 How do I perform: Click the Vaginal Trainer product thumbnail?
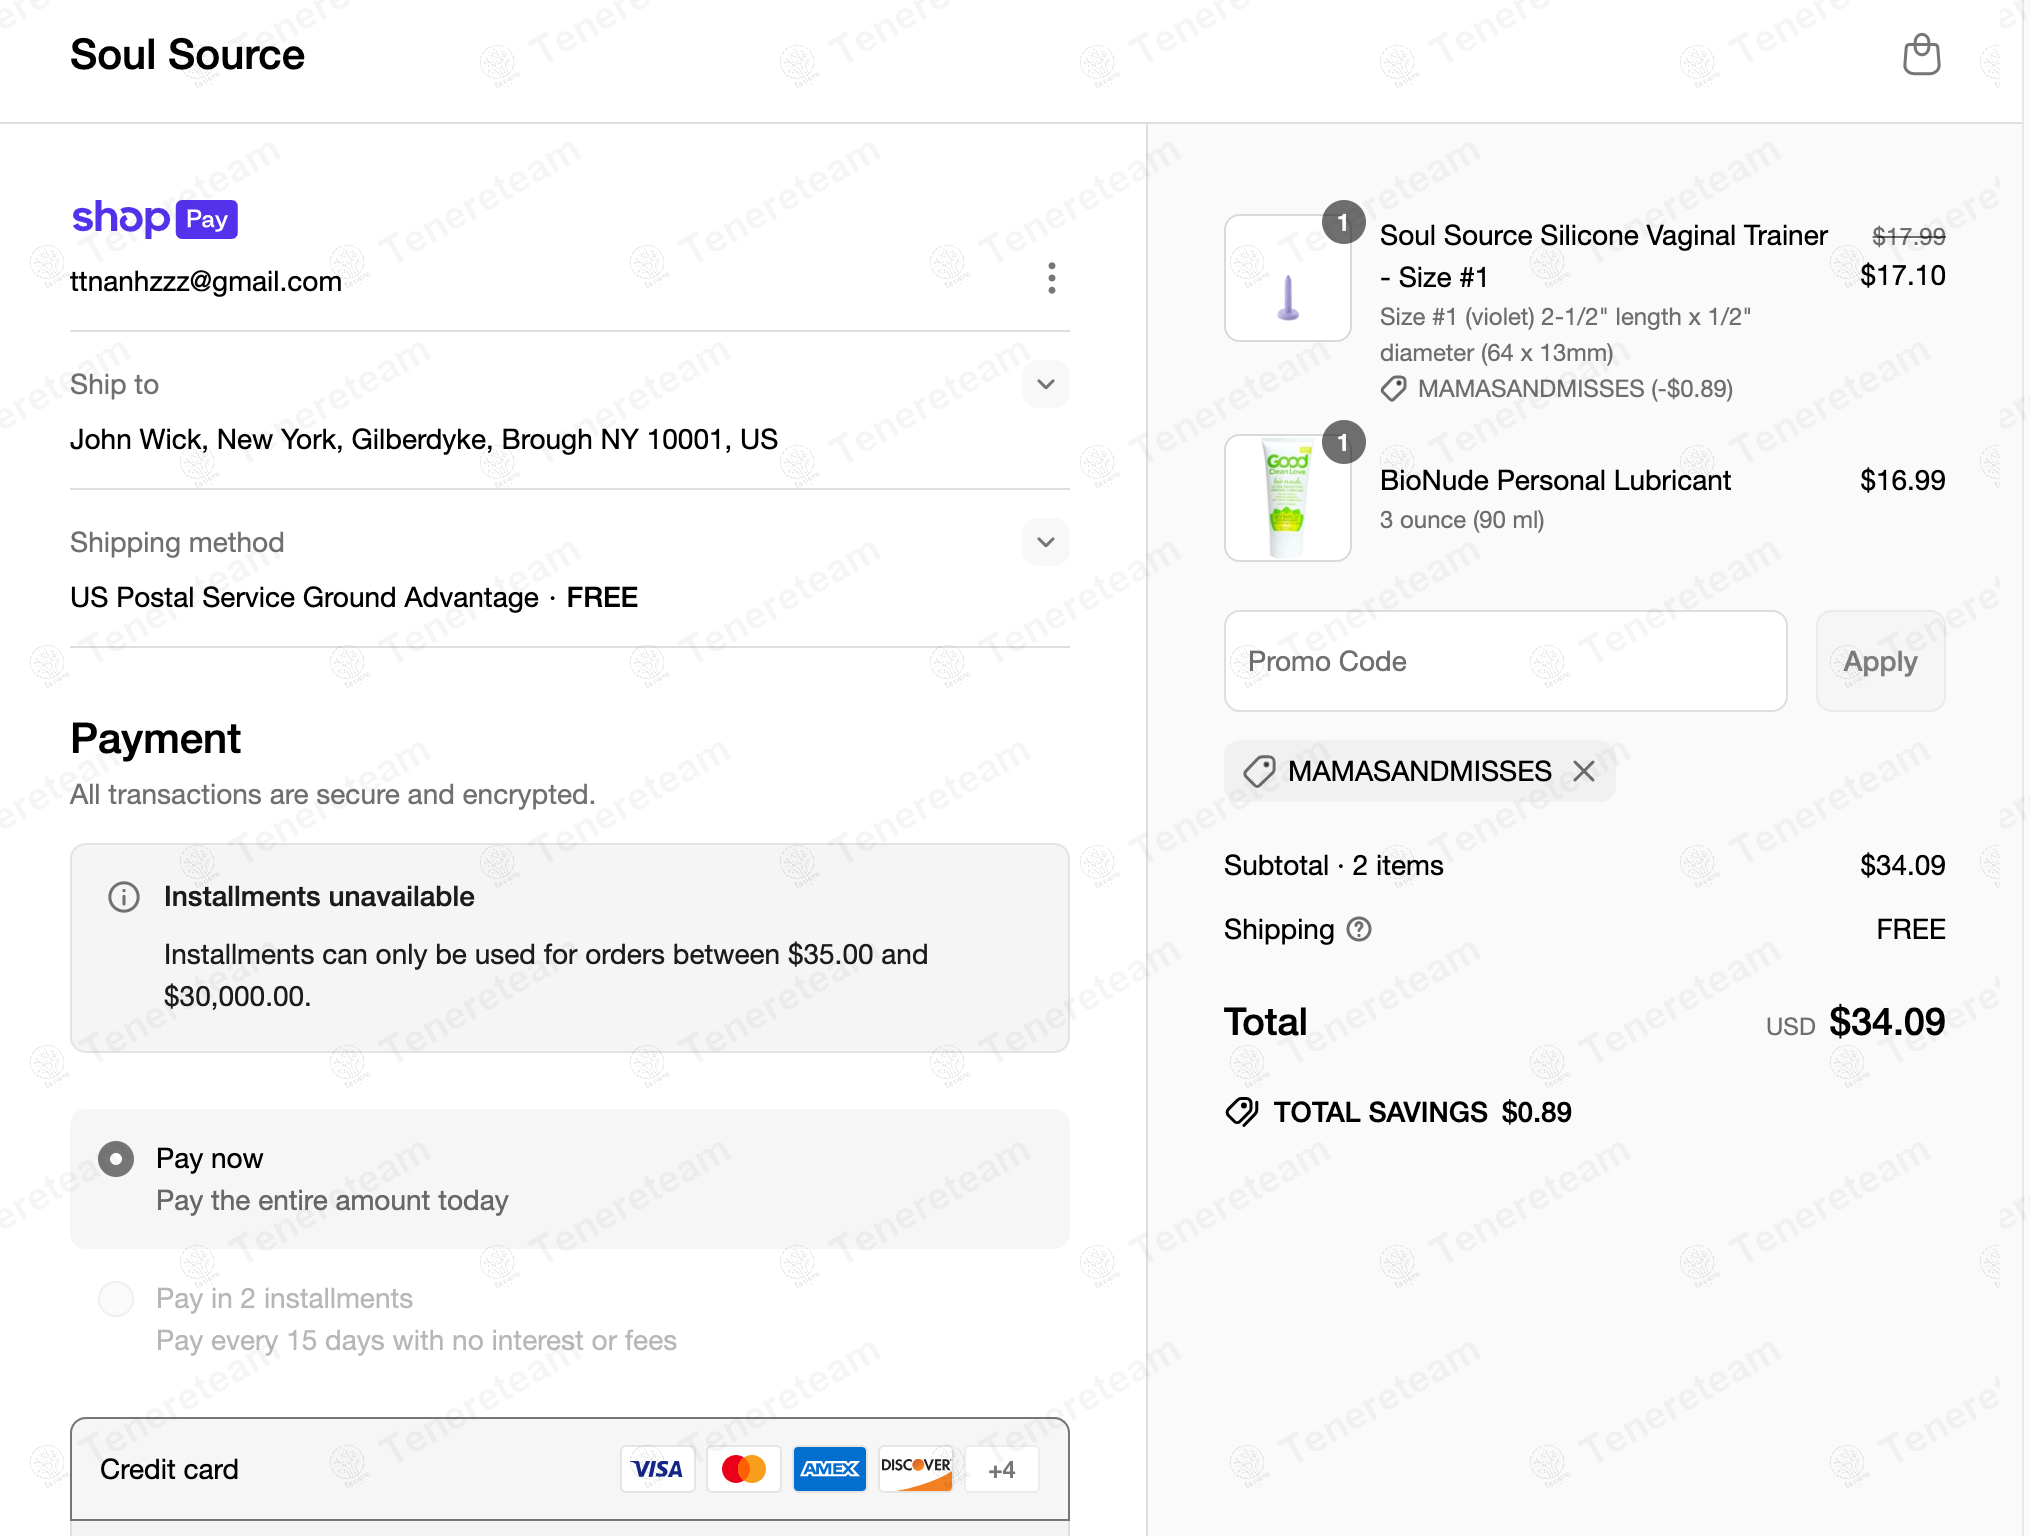coord(1287,279)
